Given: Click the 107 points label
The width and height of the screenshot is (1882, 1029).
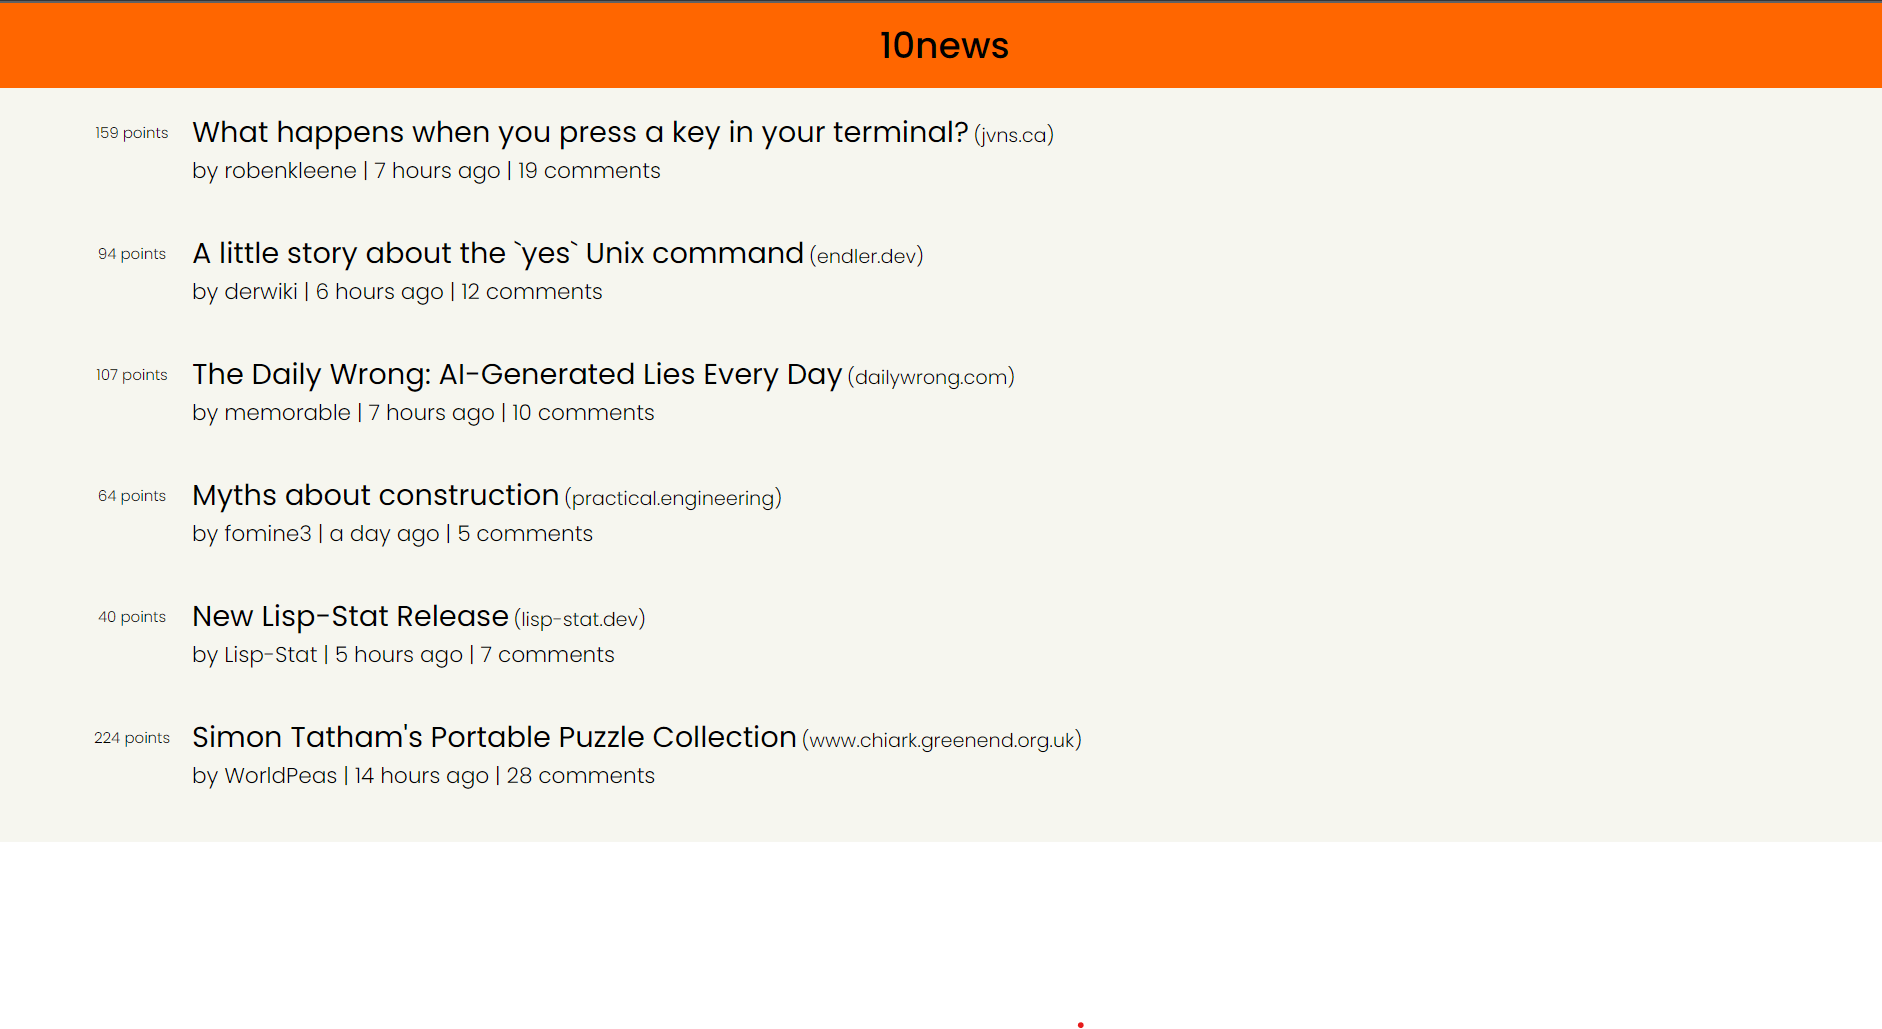Looking at the screenshot, I should point(132,375).
